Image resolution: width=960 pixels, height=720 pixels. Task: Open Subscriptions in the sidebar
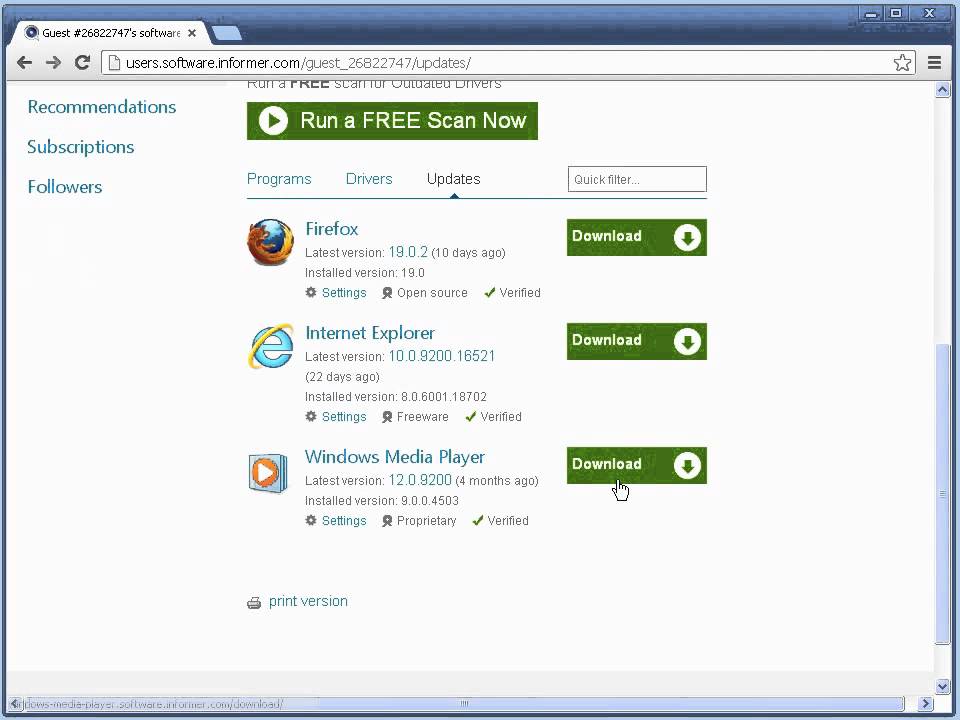pyautogui.click(x=81, y=147)
